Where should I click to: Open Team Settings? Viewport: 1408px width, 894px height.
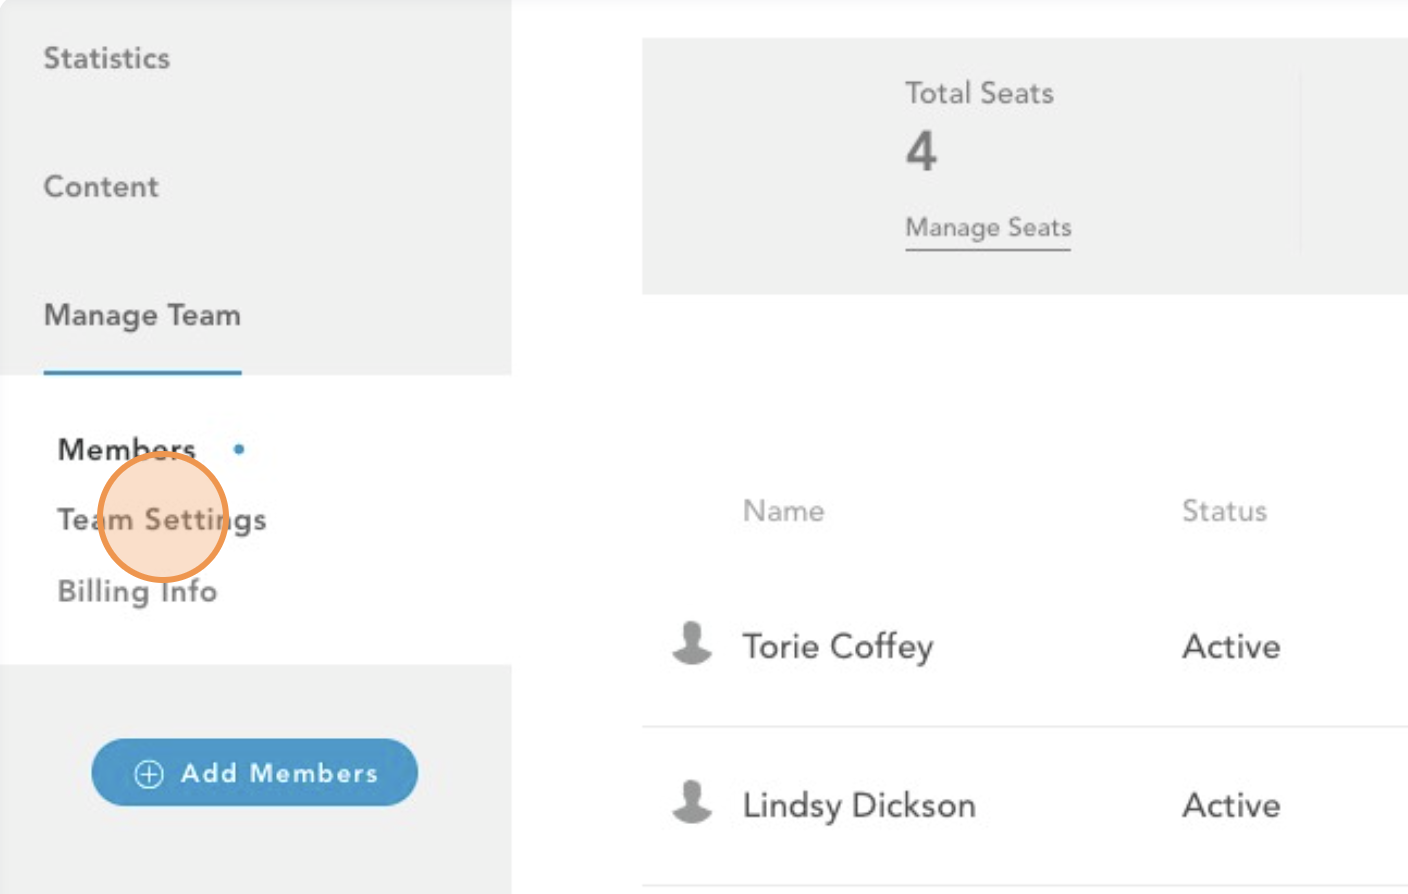[162, 520]
